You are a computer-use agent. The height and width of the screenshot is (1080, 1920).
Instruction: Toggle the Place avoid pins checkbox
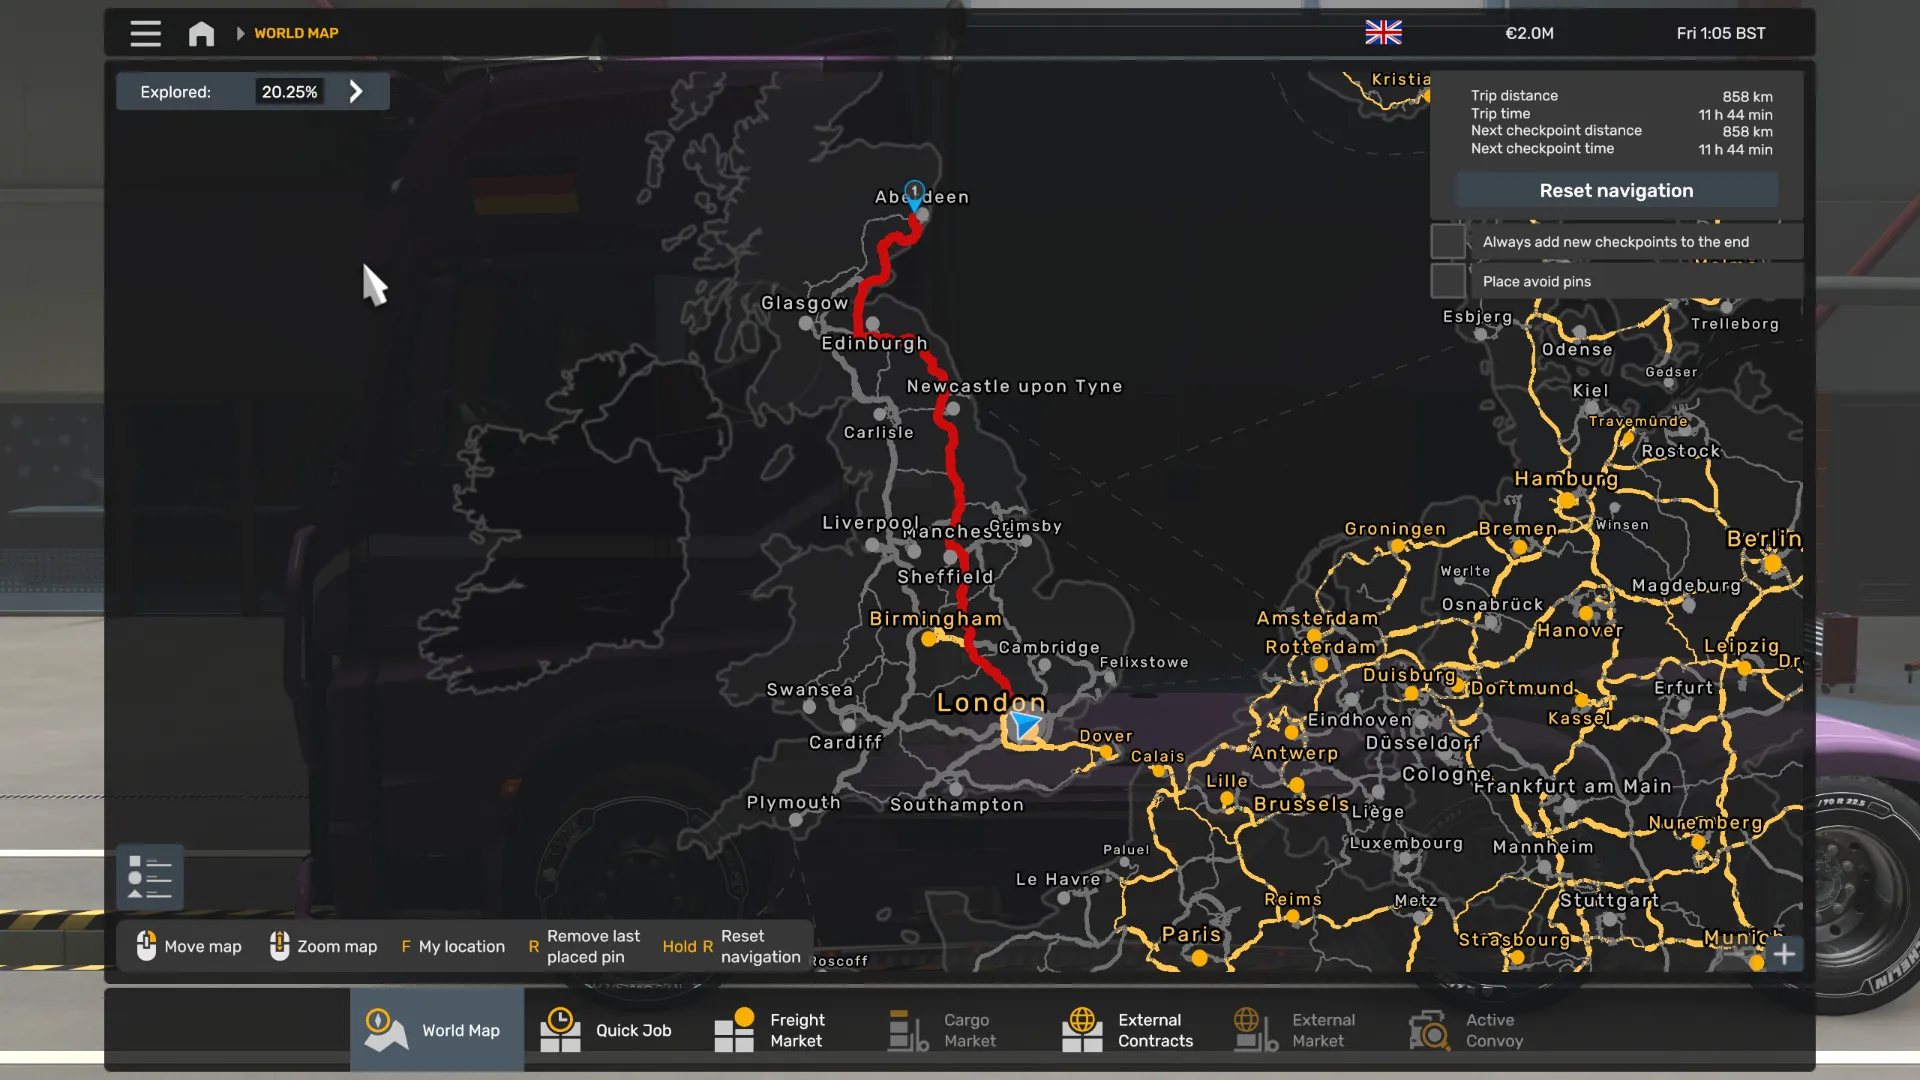pyautogui.click(x=1448, y=281)
